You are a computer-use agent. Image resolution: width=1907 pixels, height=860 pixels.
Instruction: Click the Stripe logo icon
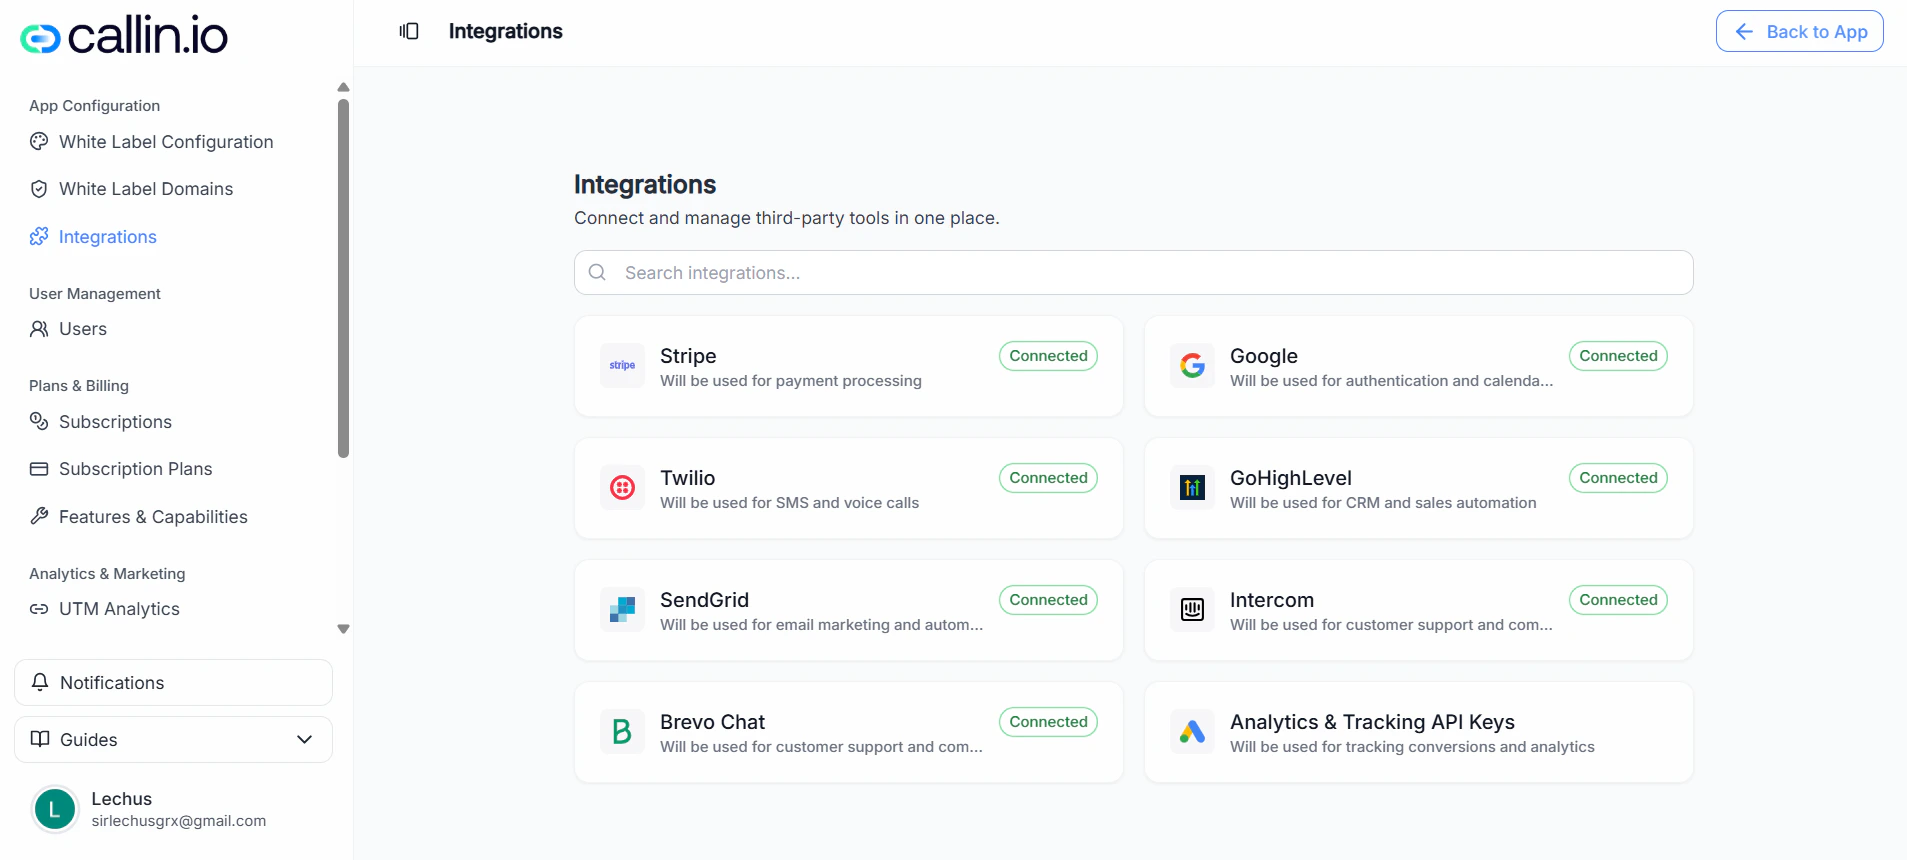pyautogui.click(x=622, y=366)
